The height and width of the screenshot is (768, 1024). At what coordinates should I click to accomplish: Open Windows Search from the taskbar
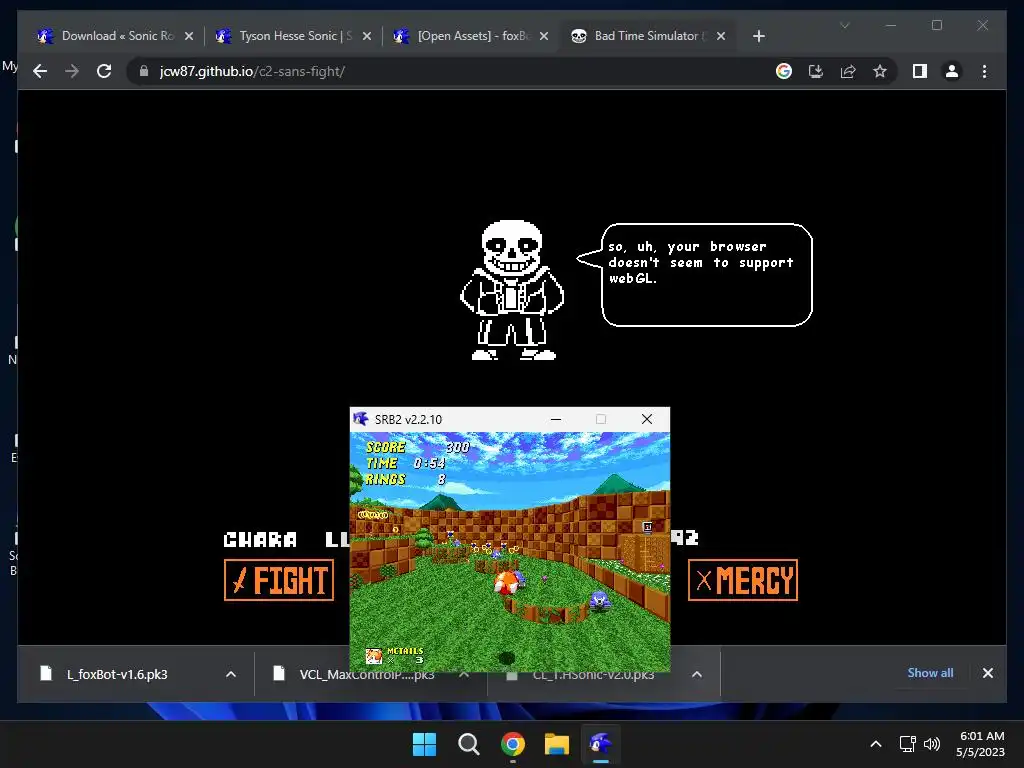coord(468,744)
